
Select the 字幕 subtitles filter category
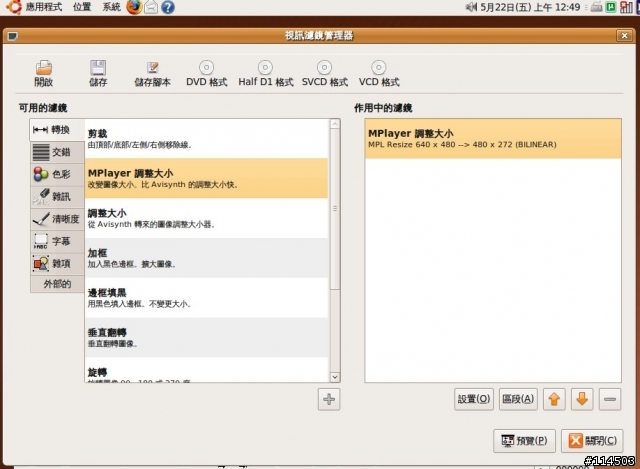click(x=57, y=241)
